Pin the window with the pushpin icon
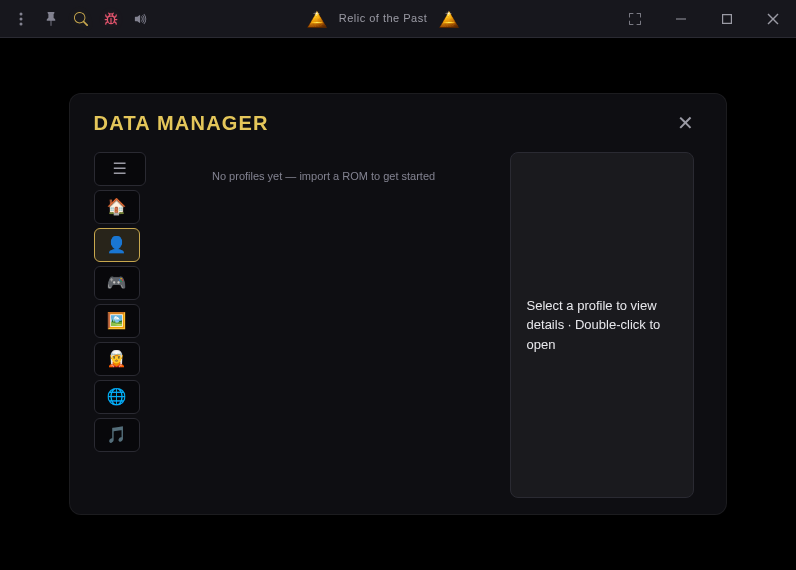 (x=51, y=19)
